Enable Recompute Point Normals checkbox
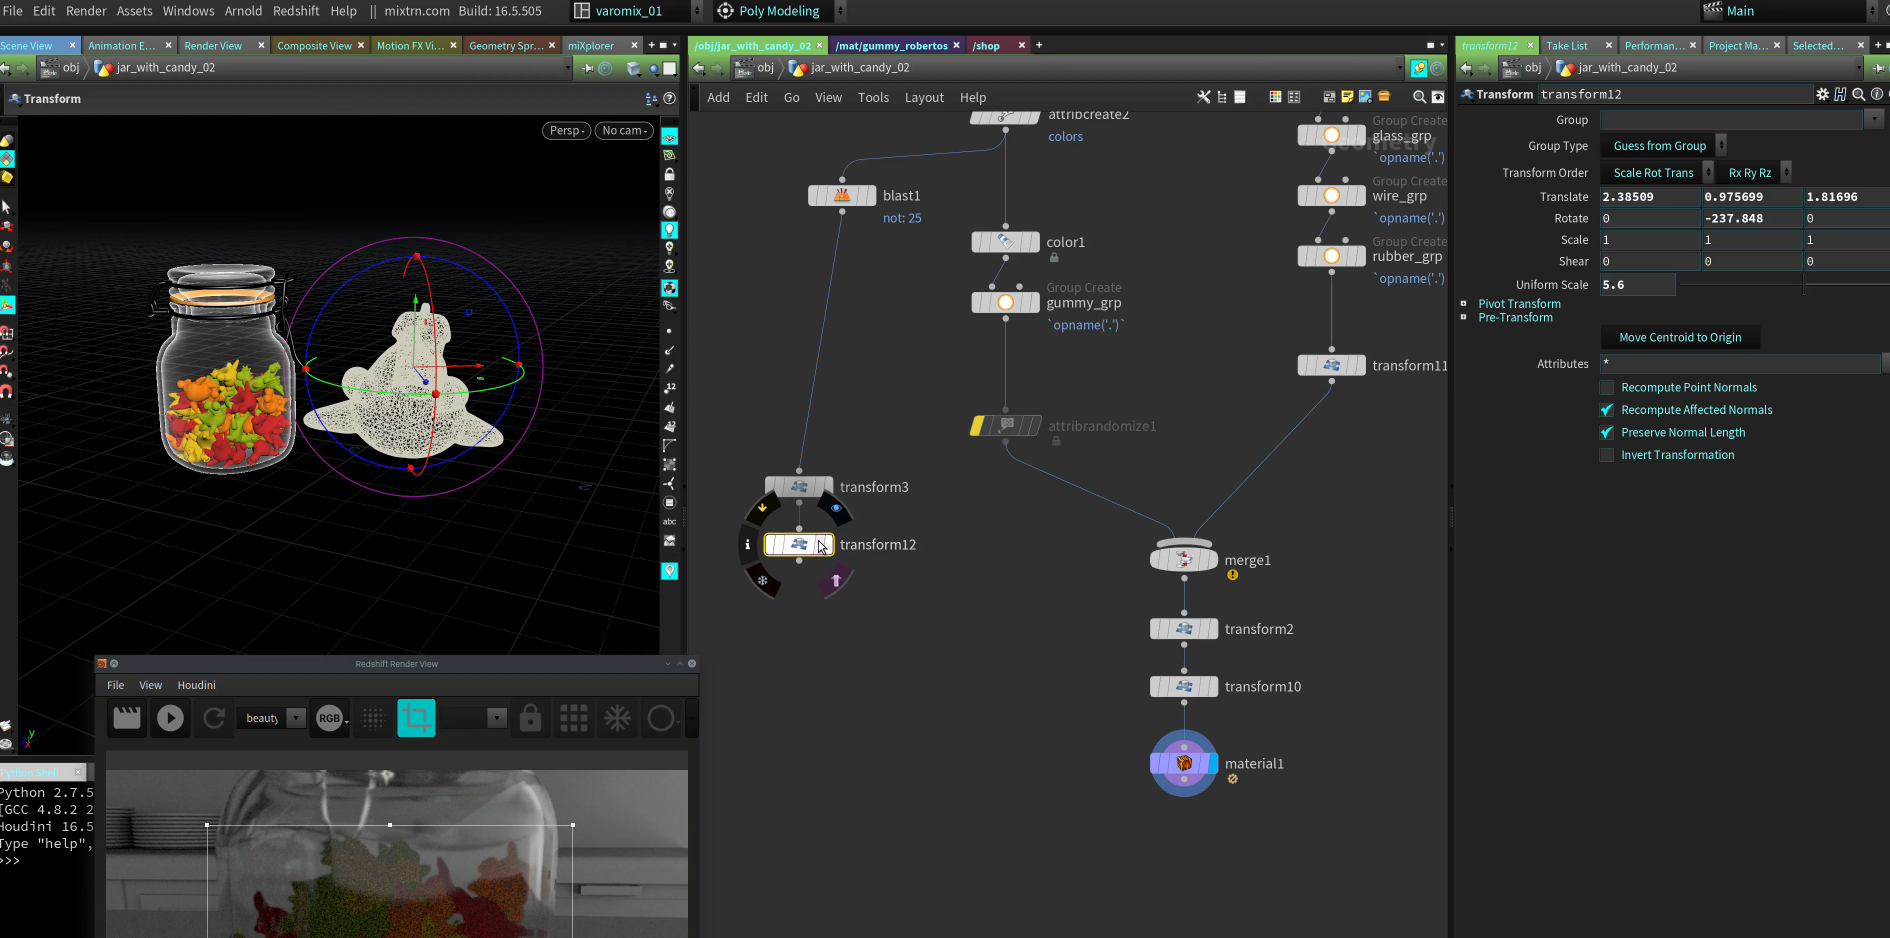The height and width of the screenshot is (938, 1890). coord(1607,388)
